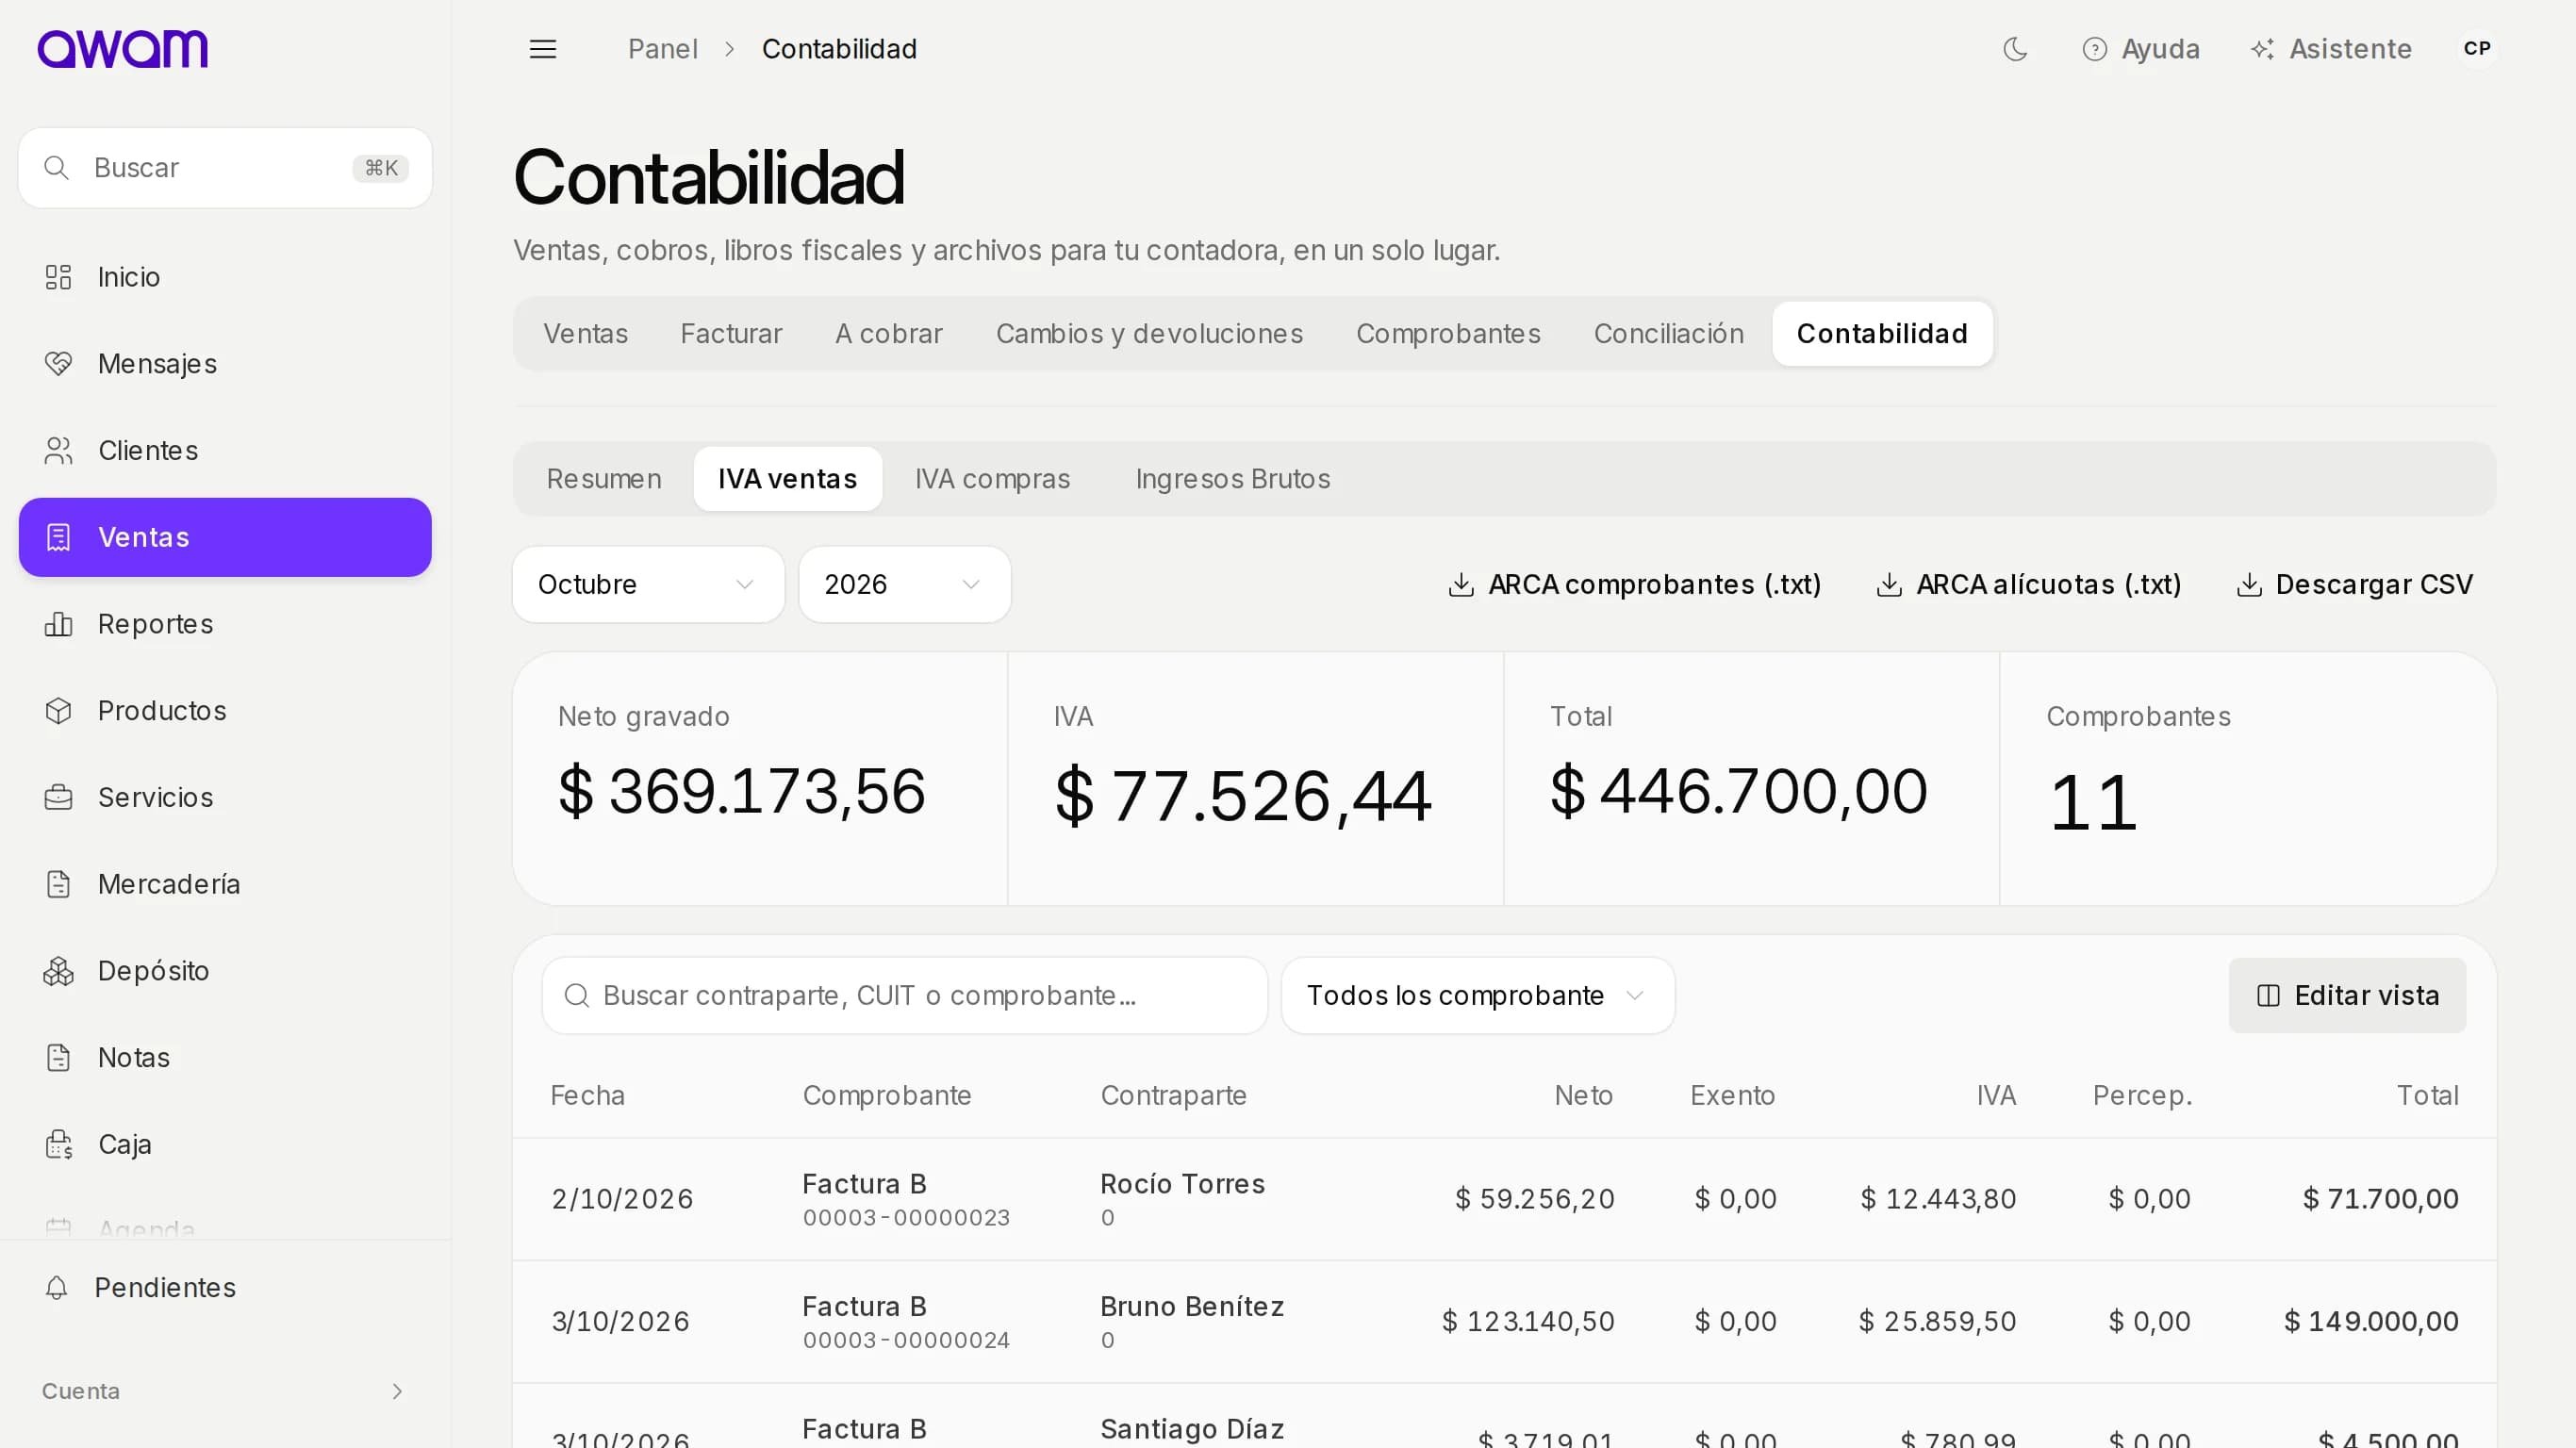The width and height of the screenshot is (2576, 1448).
Task: Open Reportes in sidebar
Action: (x=225, y=624)
